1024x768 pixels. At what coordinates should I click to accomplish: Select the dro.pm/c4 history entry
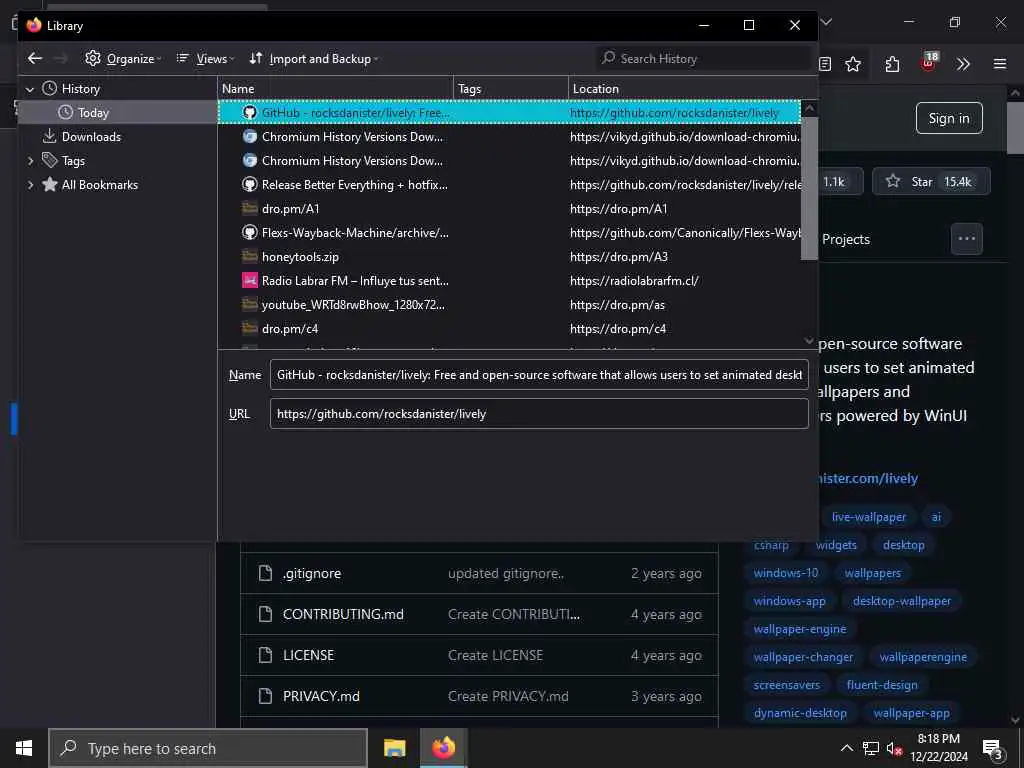(509, 329)
